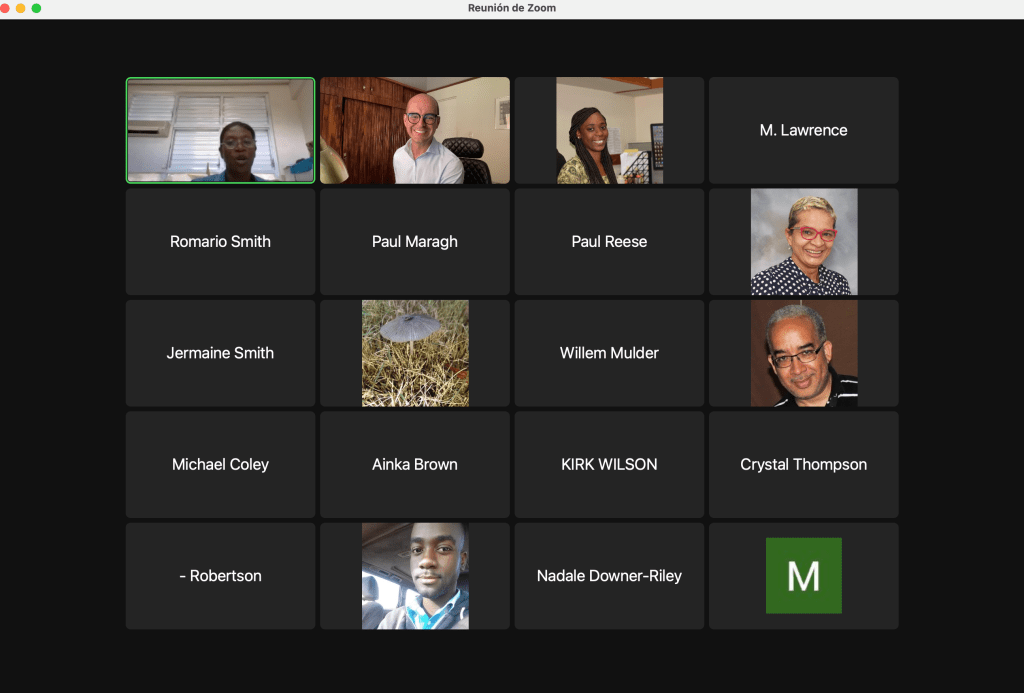Select the Paul Maragh tile
This screenshot has height=693, width=1024.
(415, 242)
